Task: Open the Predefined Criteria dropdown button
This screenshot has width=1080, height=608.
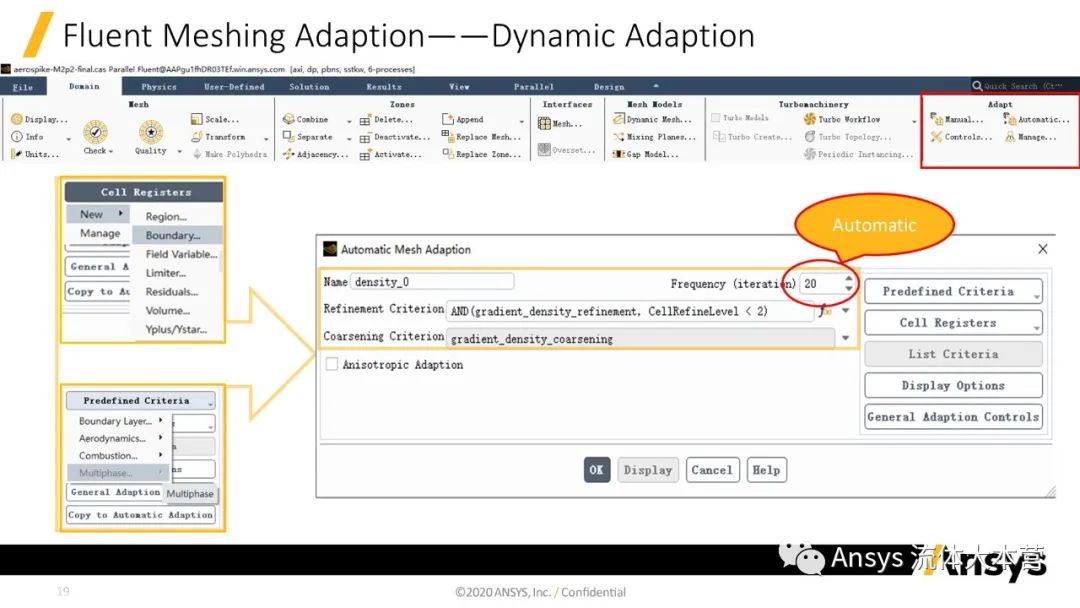Action: (x=953, y=291)
